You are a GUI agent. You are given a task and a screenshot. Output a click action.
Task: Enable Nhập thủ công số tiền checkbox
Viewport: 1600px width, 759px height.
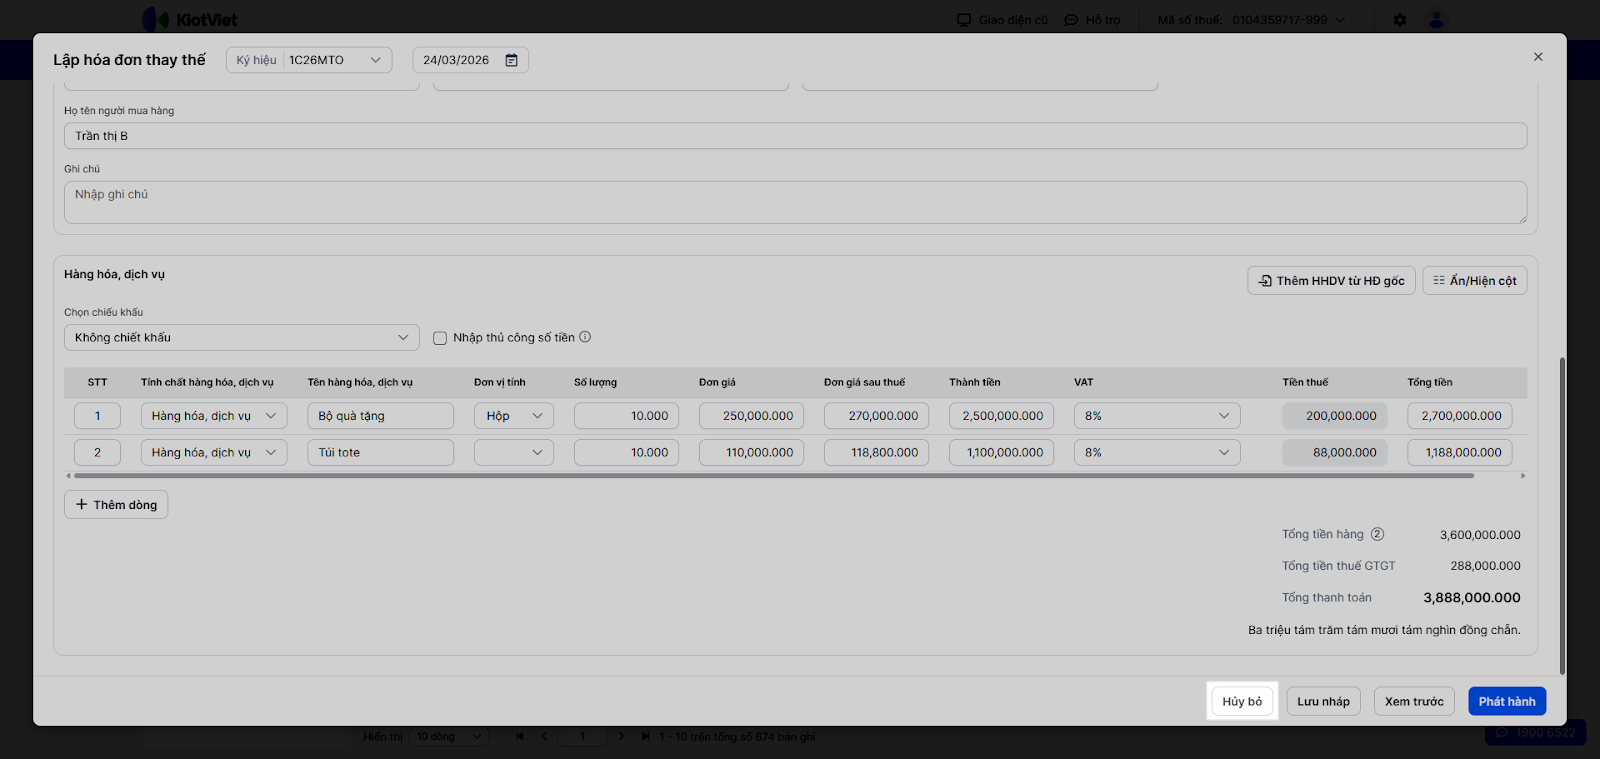tap(440, 338)
